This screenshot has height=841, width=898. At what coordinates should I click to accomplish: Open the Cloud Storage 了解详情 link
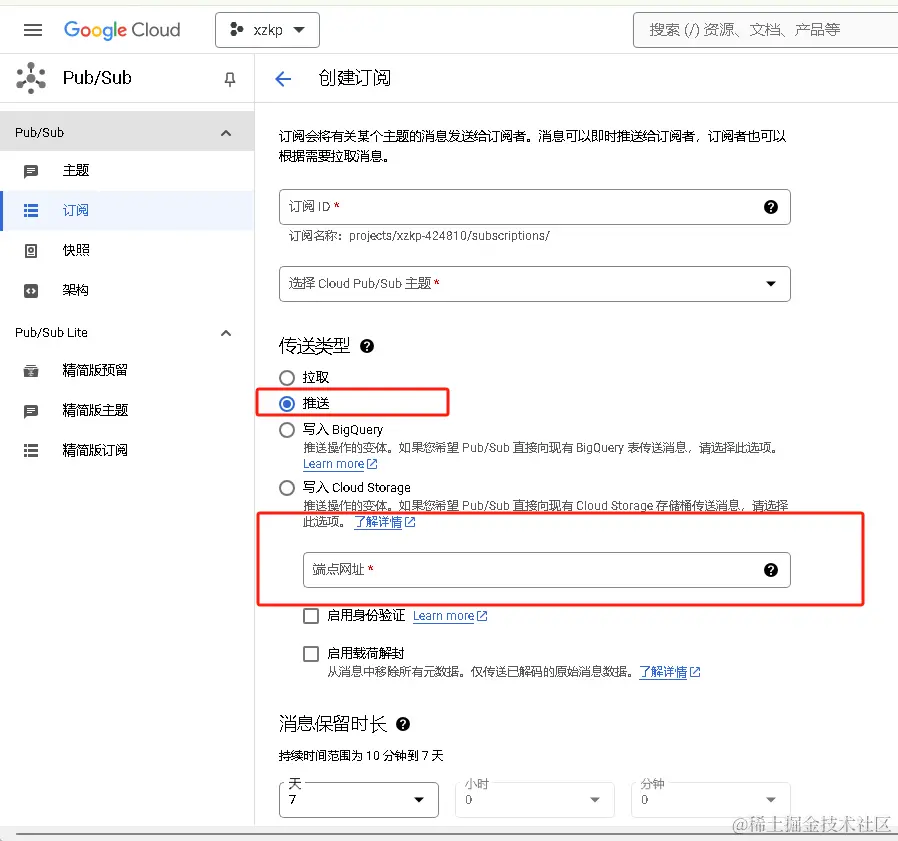point(384,522)
